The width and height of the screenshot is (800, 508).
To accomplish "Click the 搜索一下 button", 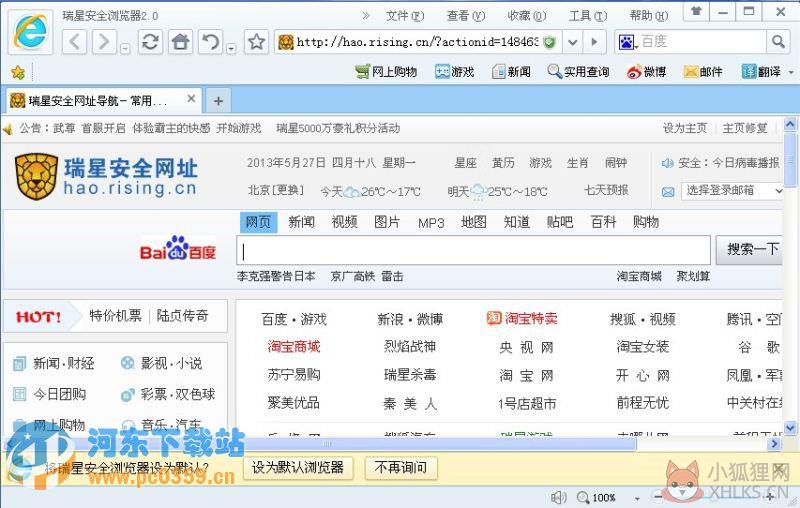I will pos(749,249).
